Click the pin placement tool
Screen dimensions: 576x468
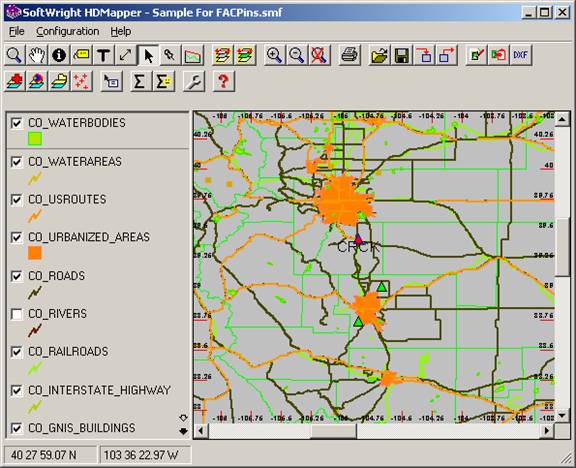(169, 55)
